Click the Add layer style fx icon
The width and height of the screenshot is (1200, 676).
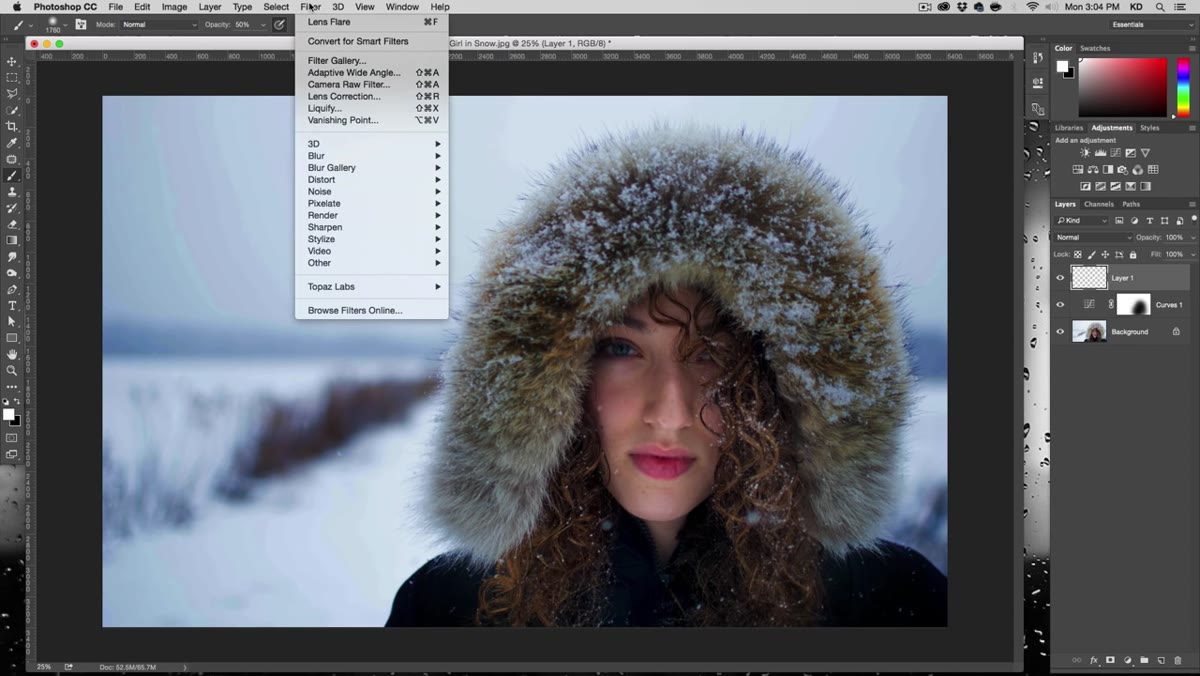pyautogui.click(x=1094, y=660)
